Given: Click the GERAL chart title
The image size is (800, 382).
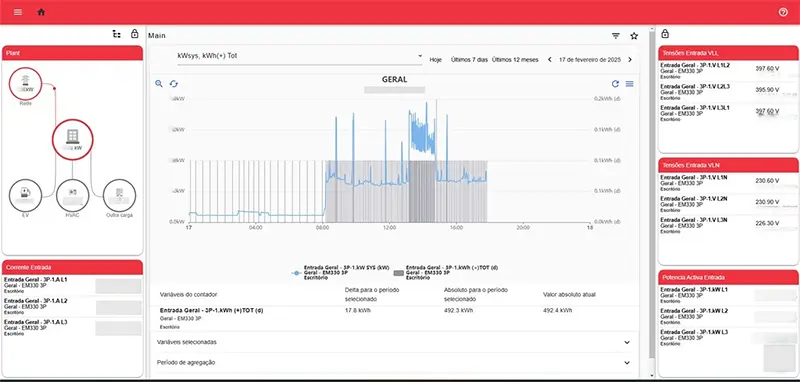Looking at the screenshot, I should pyautogui.click(x=394, y=80).
